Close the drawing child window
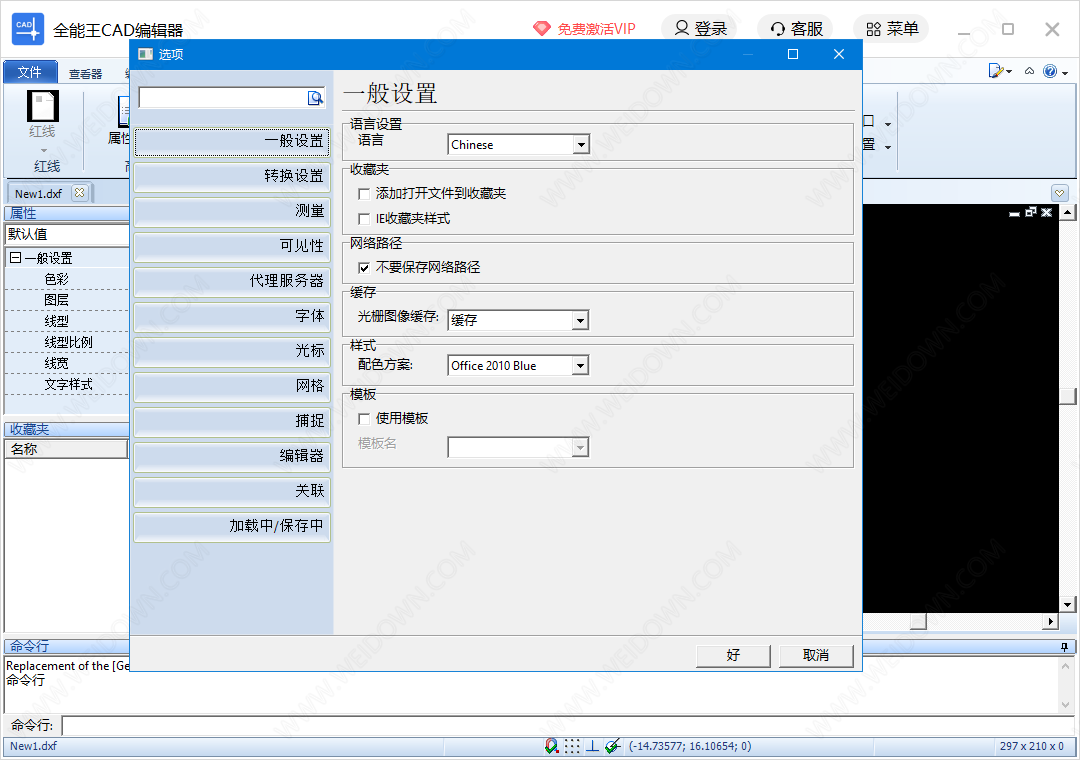Image resolution: width=1080 pixels, height=760 pixels. click(1046, 212)
